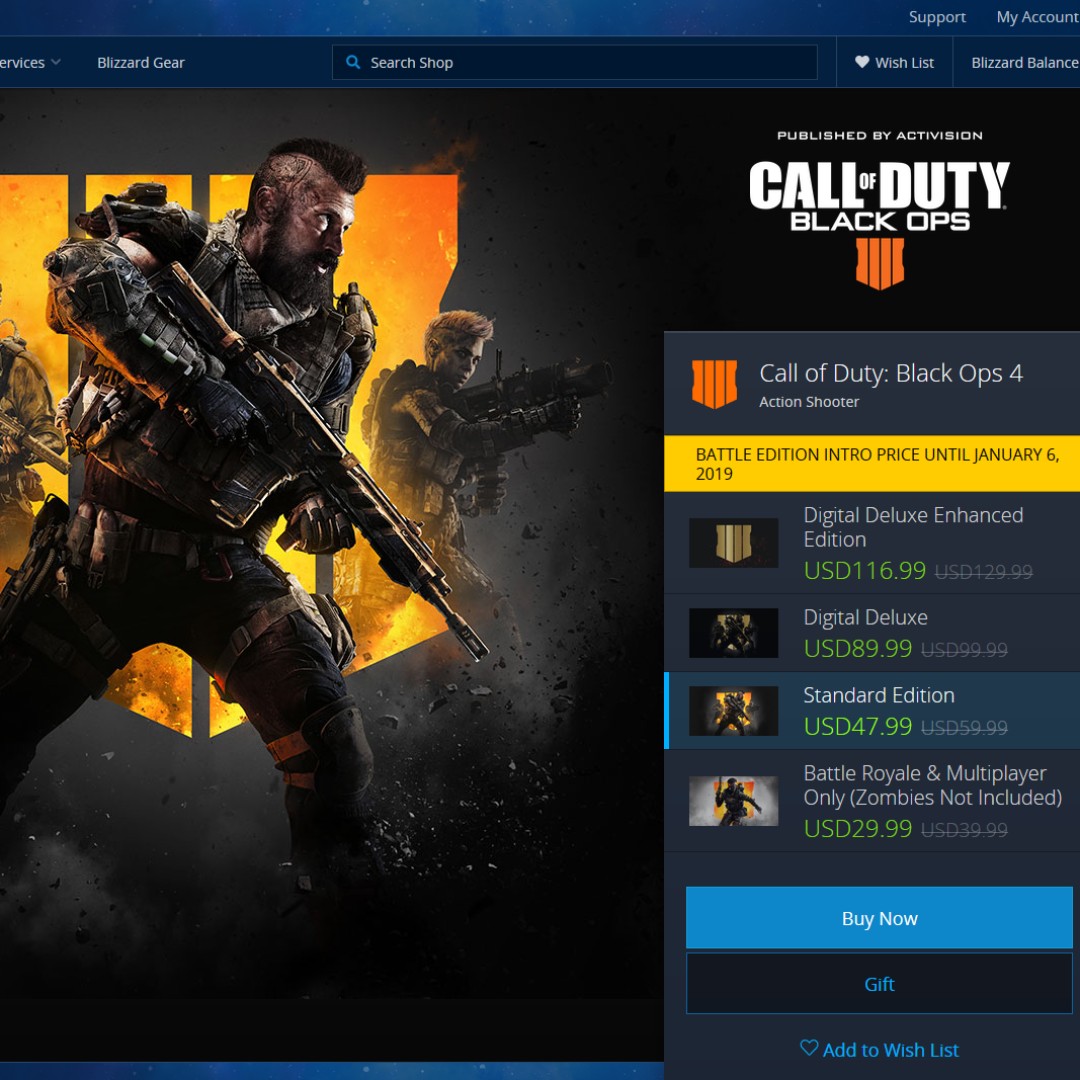The image size is (1080, 1080).
Task: Click the Call of Duty: Black Ops 4 title
Action: pyautogui.click(x=891, y=373)
